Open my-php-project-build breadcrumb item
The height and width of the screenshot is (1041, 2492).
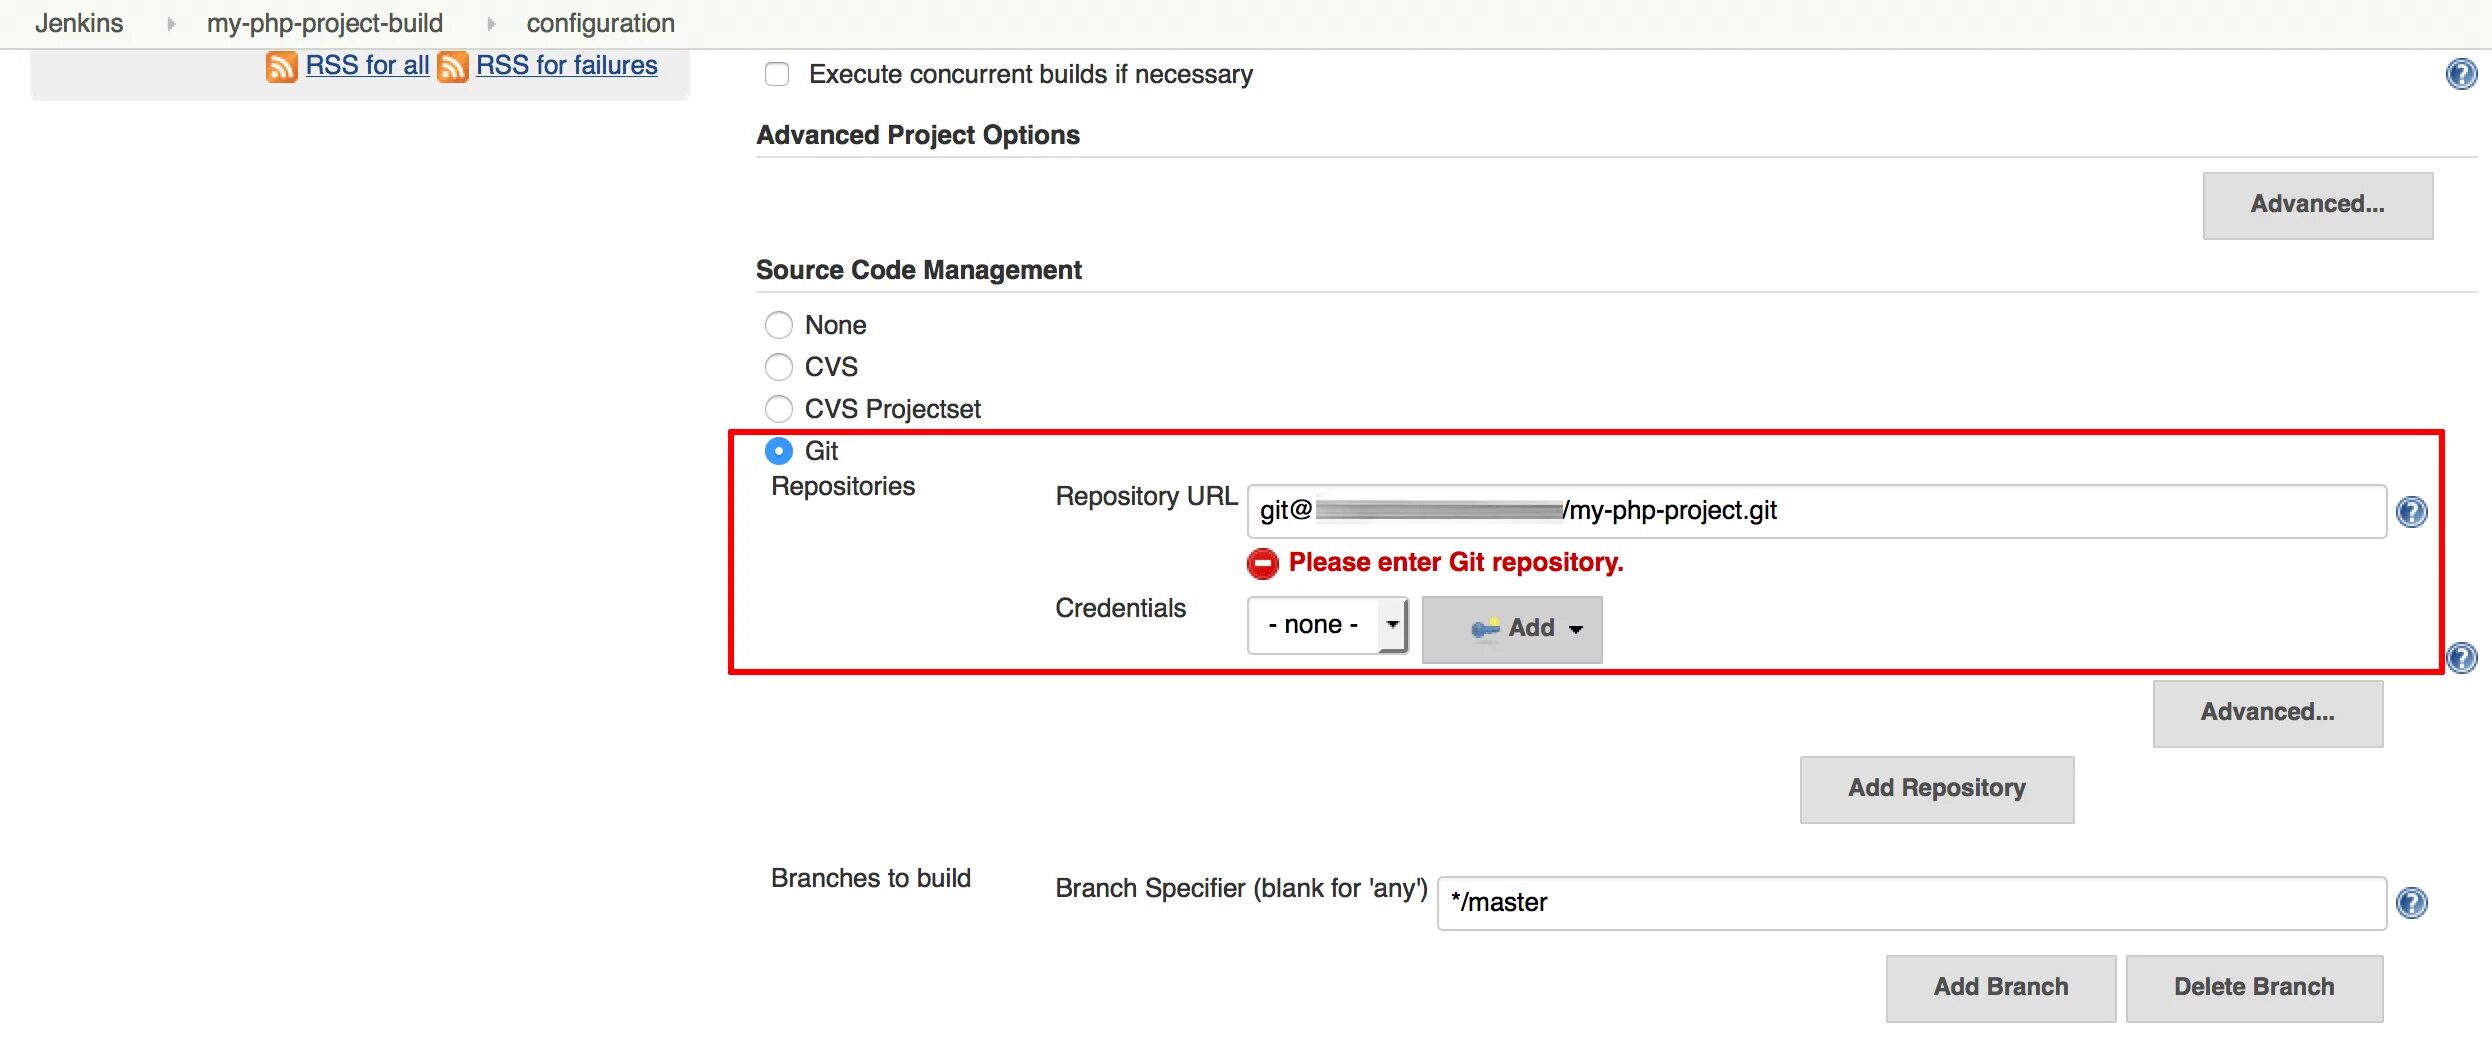[x=324, y=23]
